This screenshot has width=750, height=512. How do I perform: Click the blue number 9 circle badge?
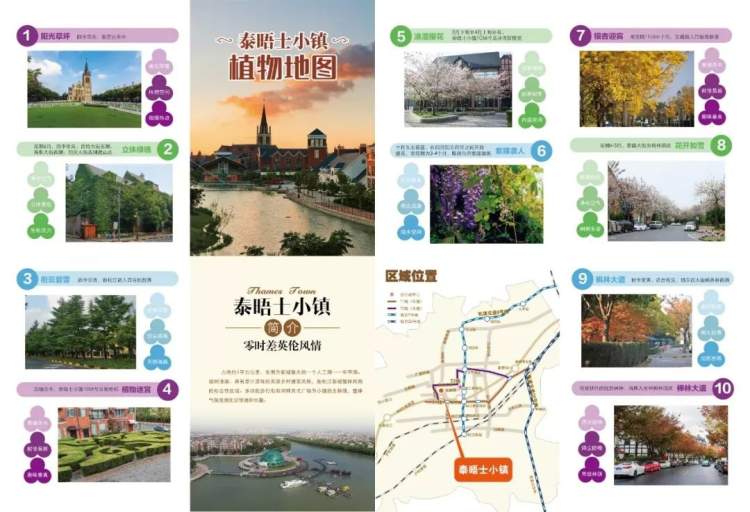tap(582, 279)
